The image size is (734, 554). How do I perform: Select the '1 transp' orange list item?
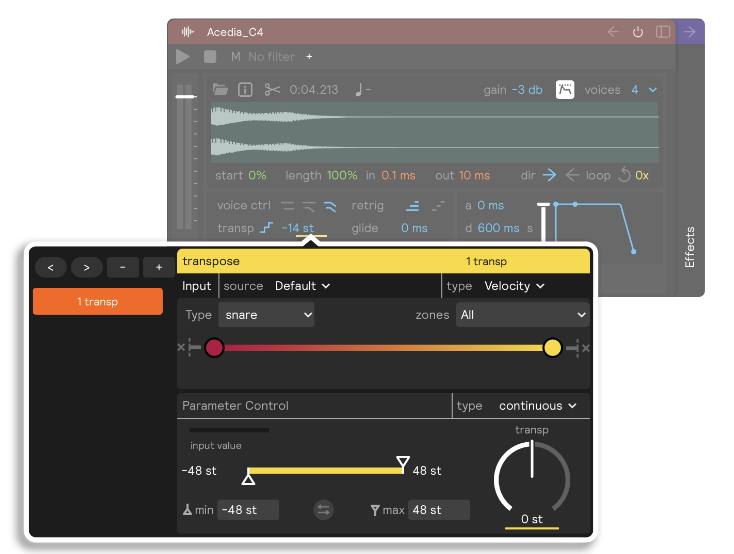pos(98,302)
